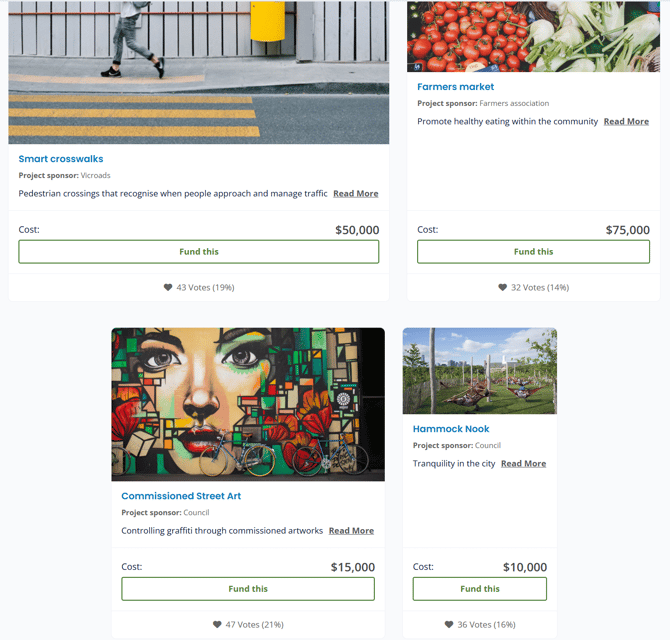Open the Commissioned Street Art title link
Image resolution: width=670 pixels, height=640 pixels.
[181, 496]
